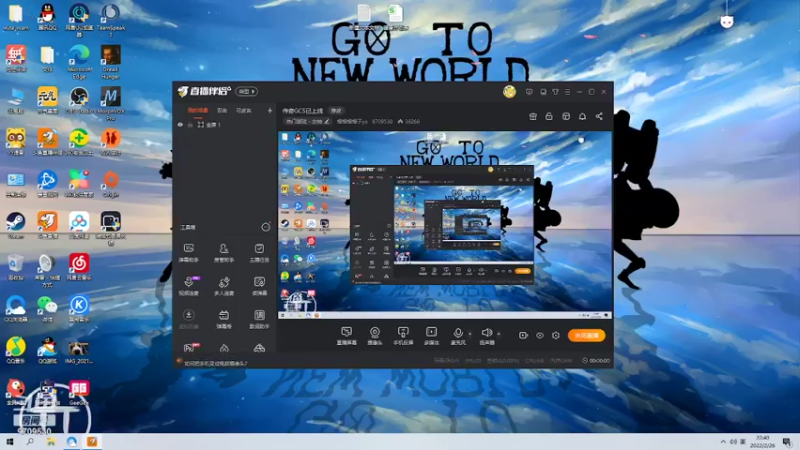Open the PK tool with red badge
Viewport: 800px width, 450px height.
click(x=191, y=348)
